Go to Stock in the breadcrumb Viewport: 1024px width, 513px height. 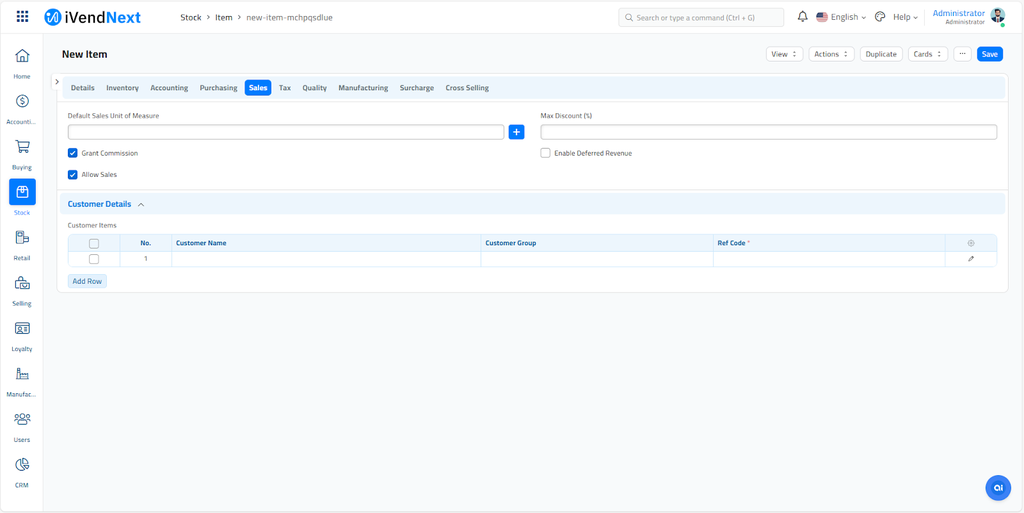[191, 18]
